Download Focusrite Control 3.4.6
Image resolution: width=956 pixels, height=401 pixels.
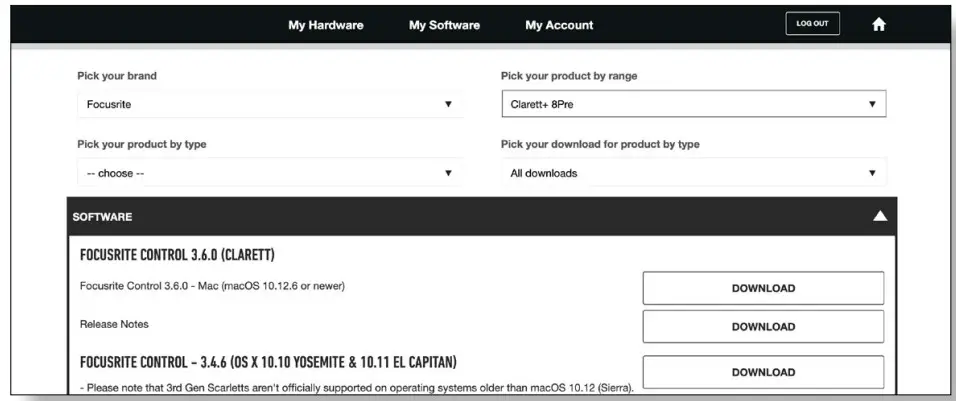763,372
